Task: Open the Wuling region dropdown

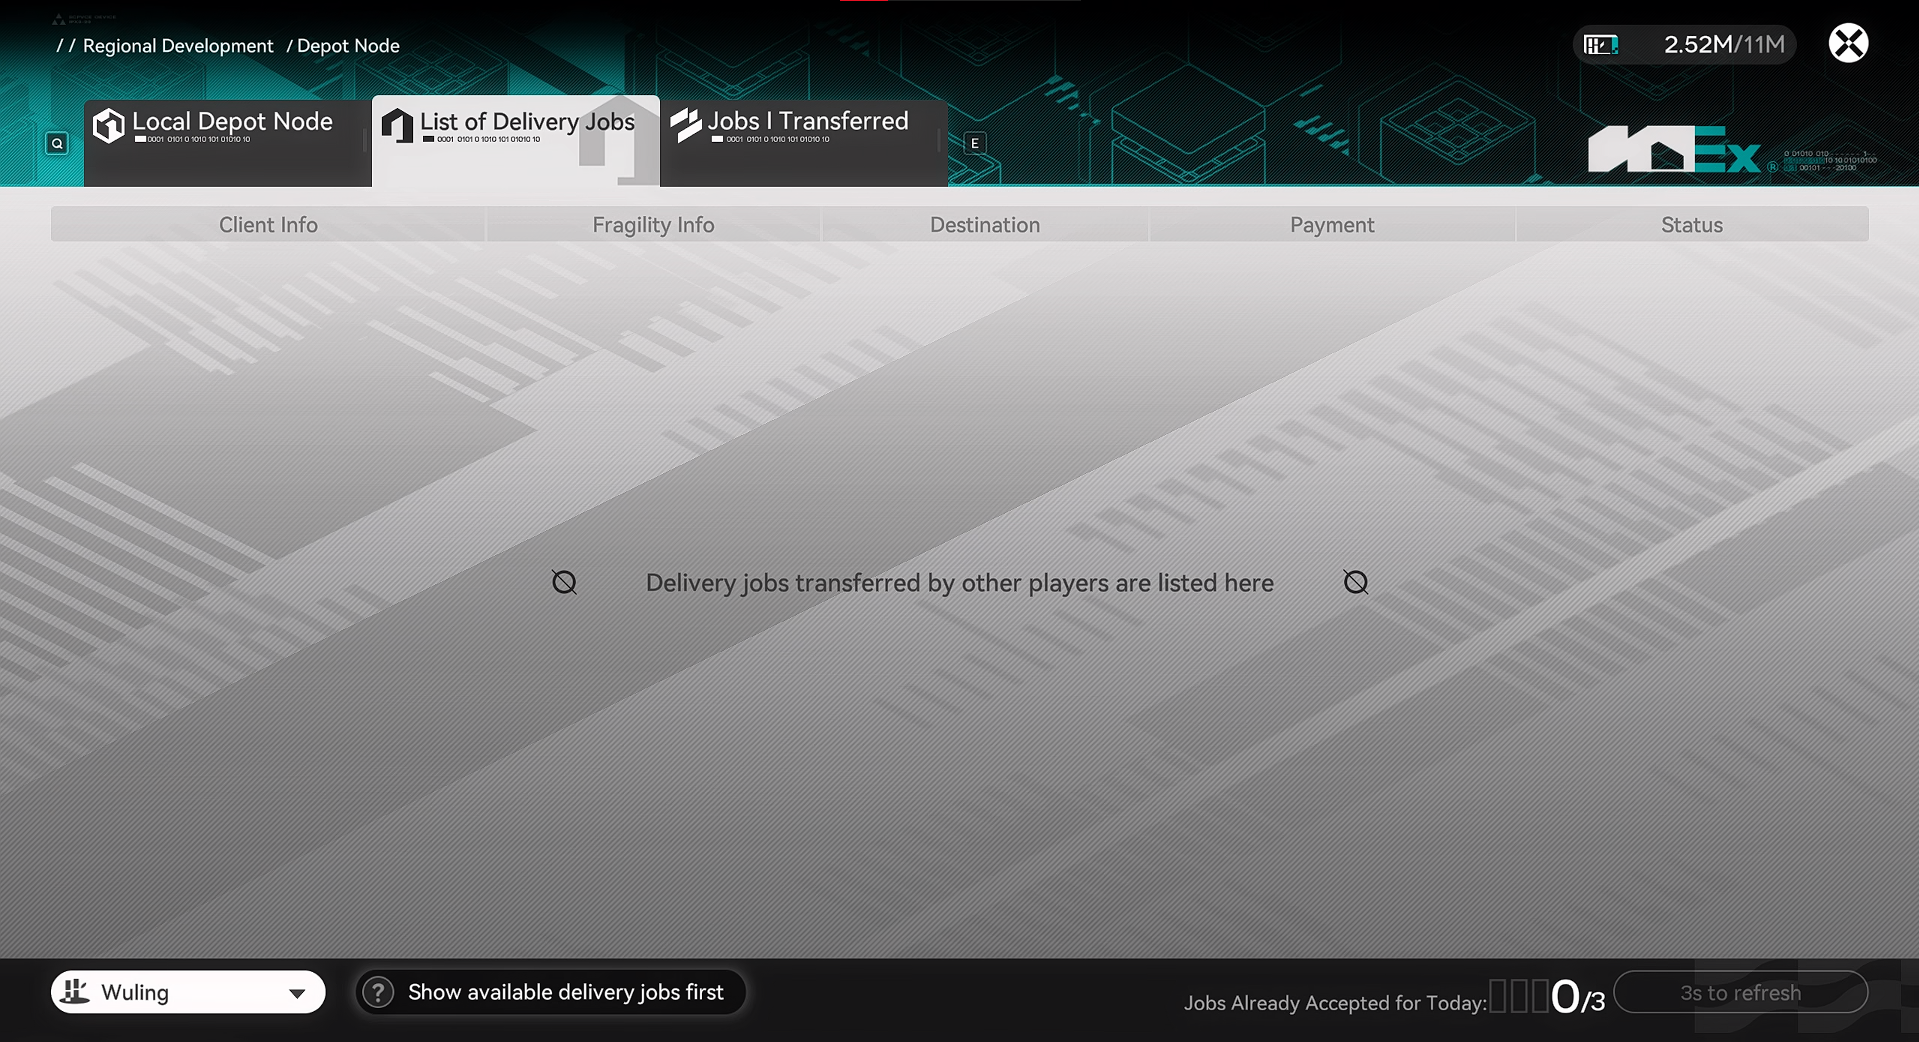Action: [x=188, y=992]
